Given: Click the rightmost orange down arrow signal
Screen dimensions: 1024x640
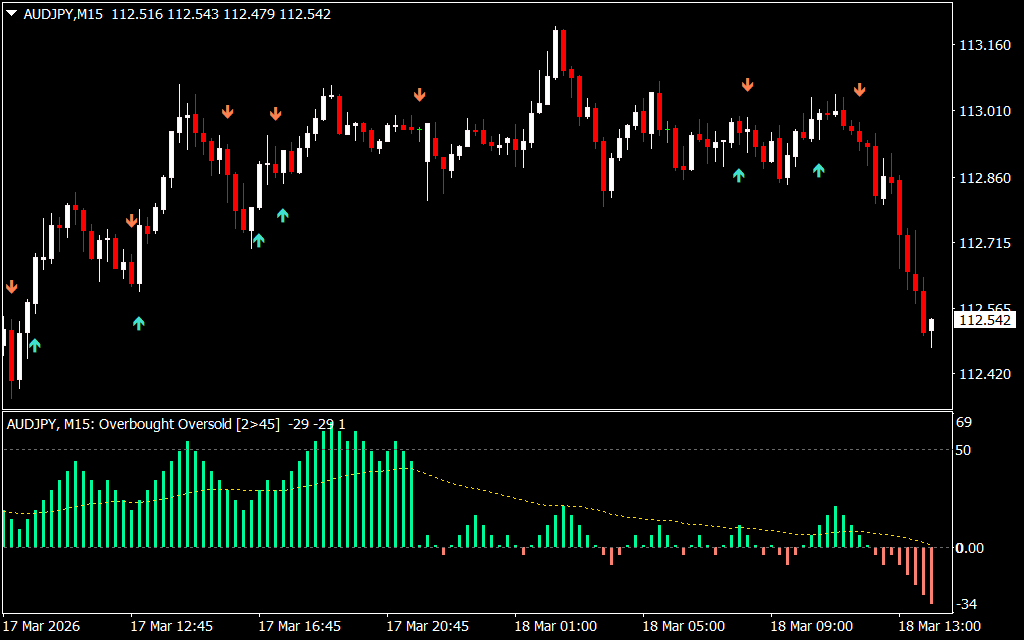Looking at the screenshot, I should click(x=859, y=91).
